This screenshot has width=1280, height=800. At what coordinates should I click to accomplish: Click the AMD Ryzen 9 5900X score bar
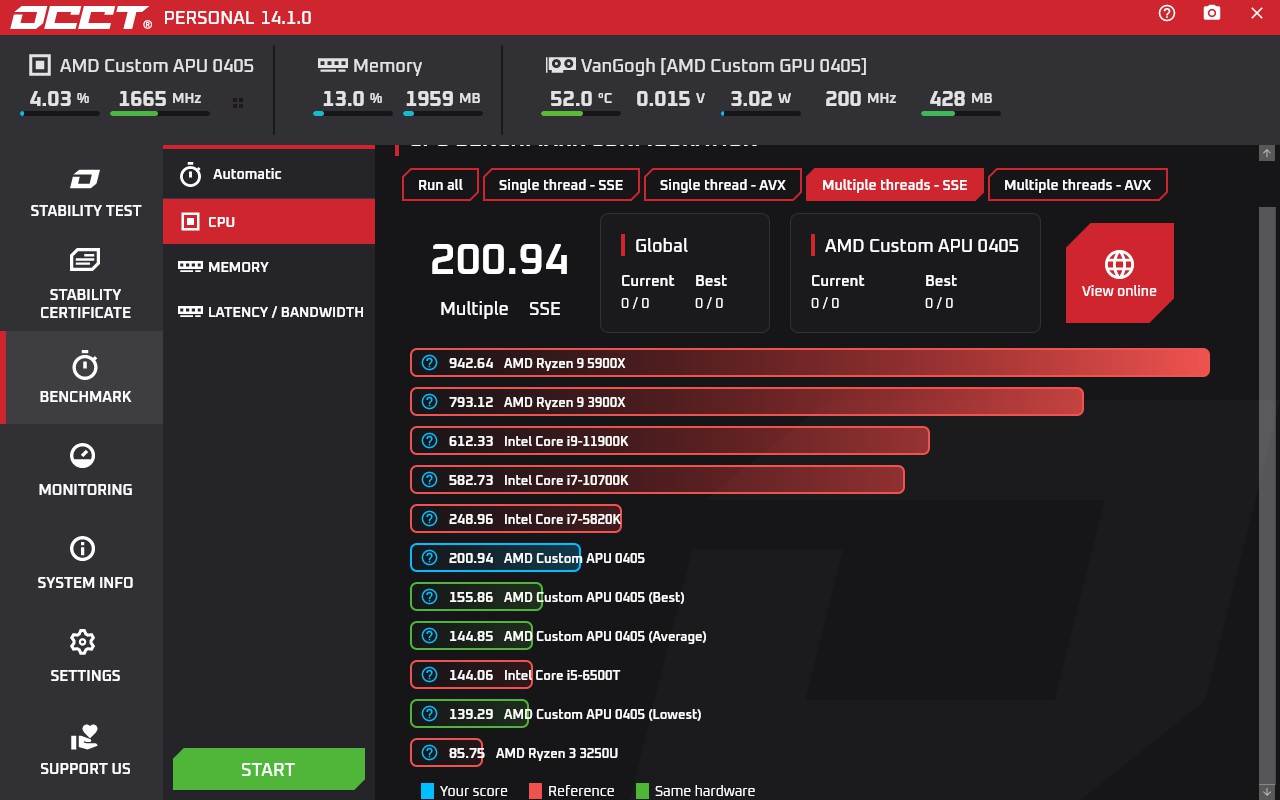[810, 363]
